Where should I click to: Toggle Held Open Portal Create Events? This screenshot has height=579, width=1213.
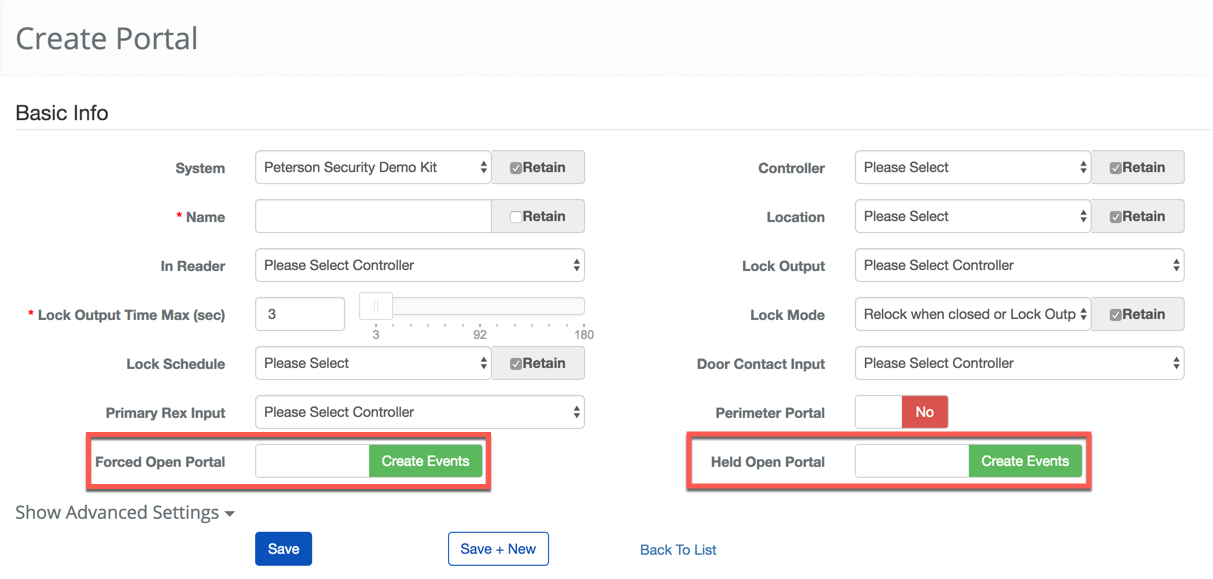pyautogui.click(x=969, y=461)
